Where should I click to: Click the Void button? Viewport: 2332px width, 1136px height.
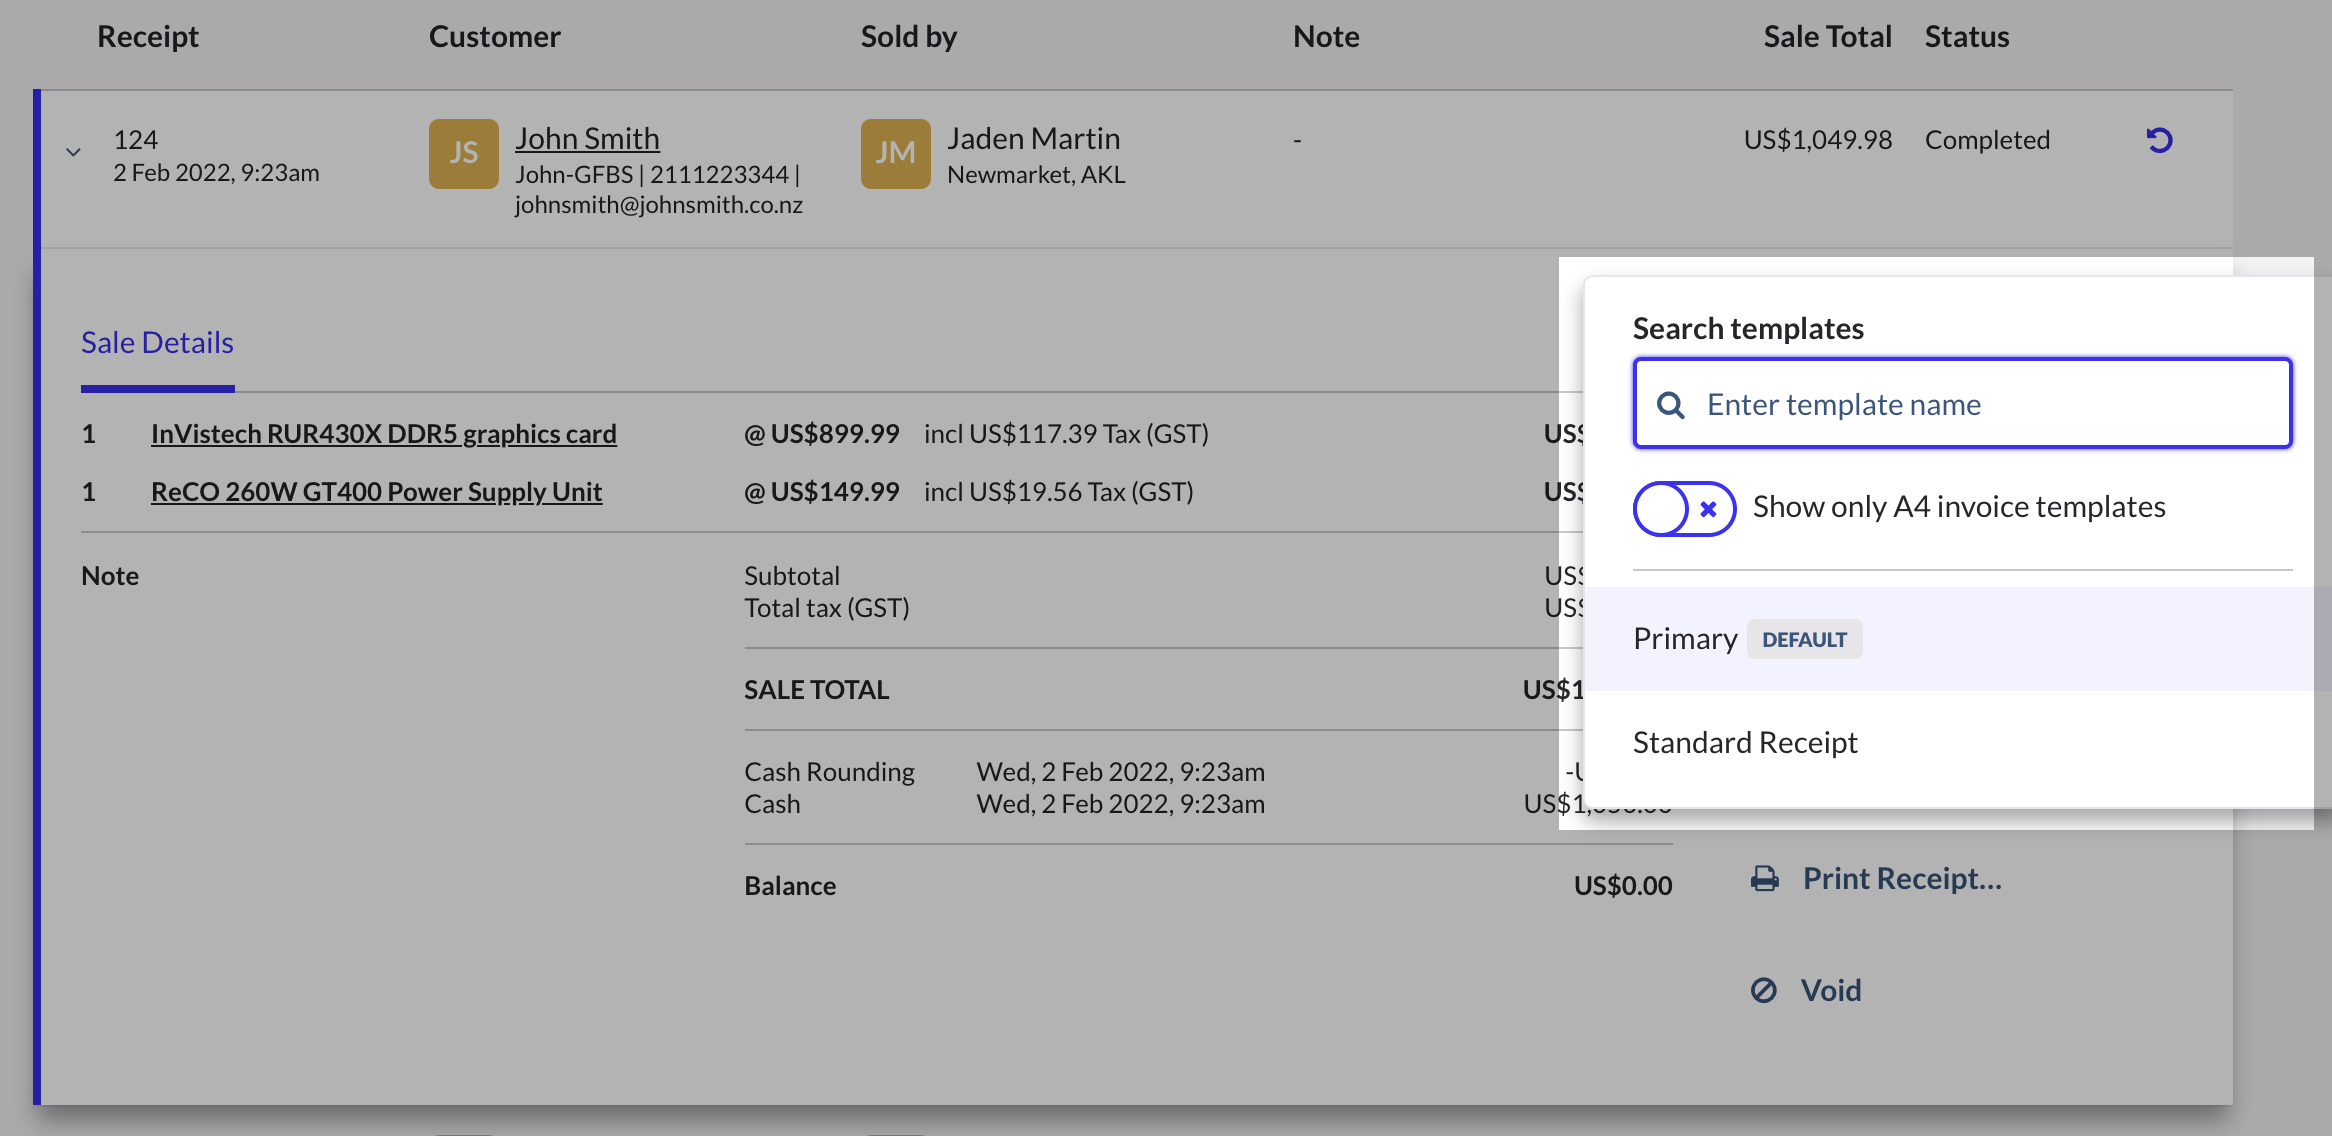click(1830, 990)
